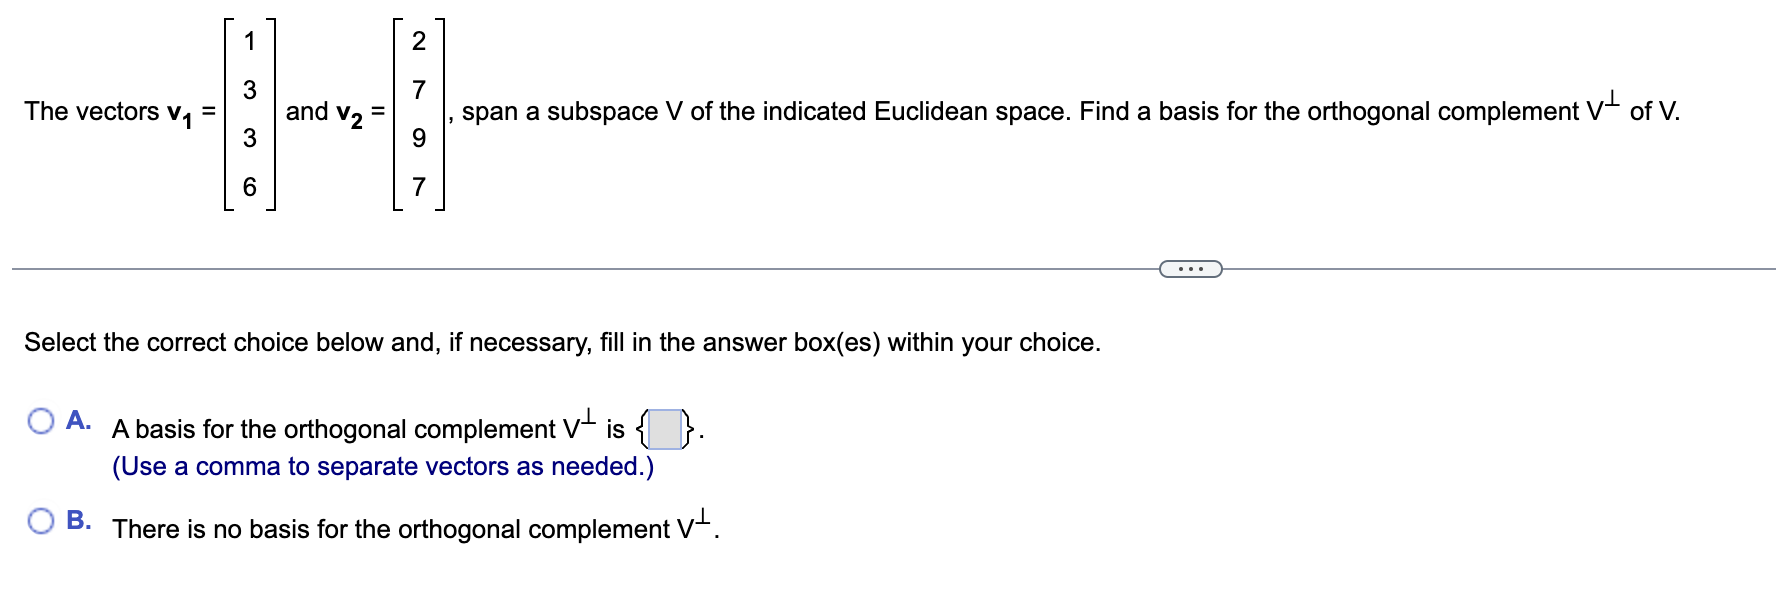Click the choice A label text
The width and height of the screenshot is (1776, 606).
79,419
